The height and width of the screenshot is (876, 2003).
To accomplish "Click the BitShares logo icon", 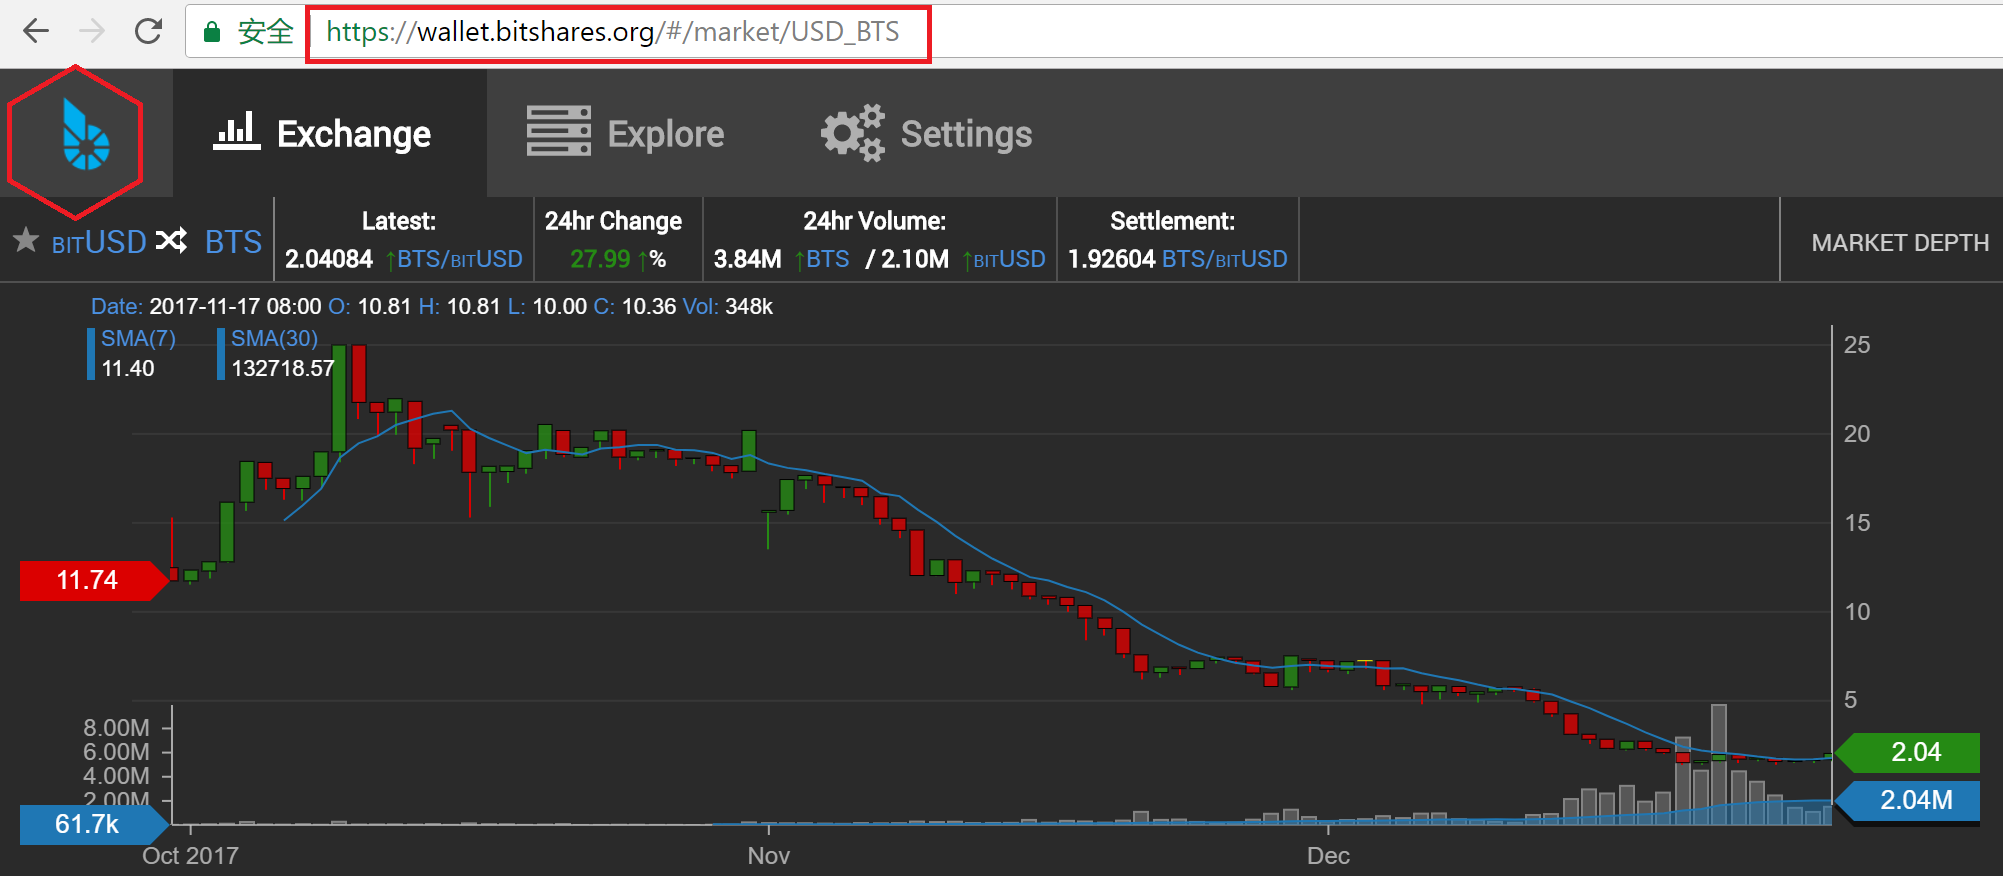I will click(x=85, y=135).
